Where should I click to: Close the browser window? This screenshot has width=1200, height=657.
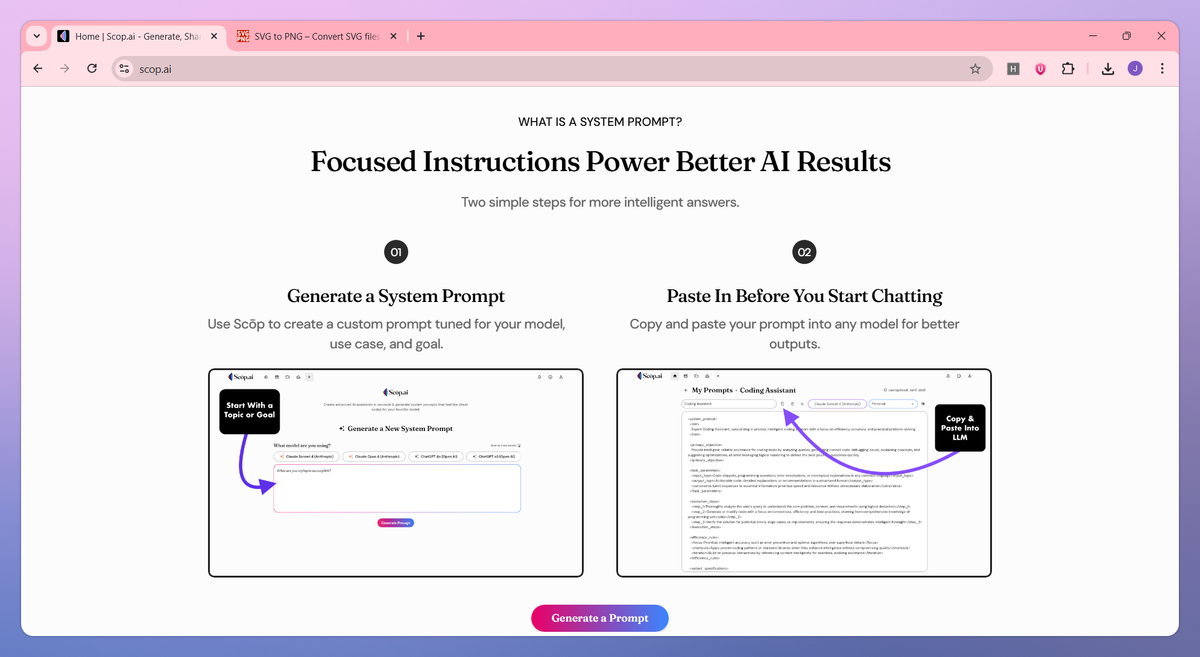tap(1161, 36)
